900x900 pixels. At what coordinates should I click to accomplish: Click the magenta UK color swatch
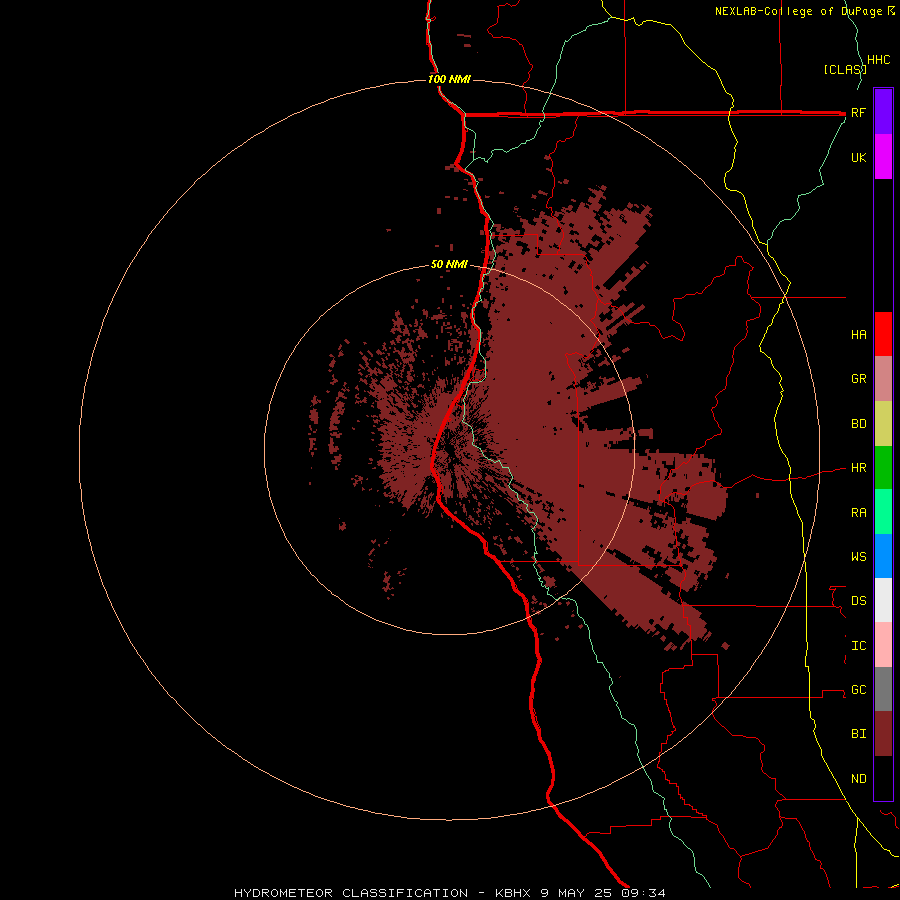tap(883, 157)
